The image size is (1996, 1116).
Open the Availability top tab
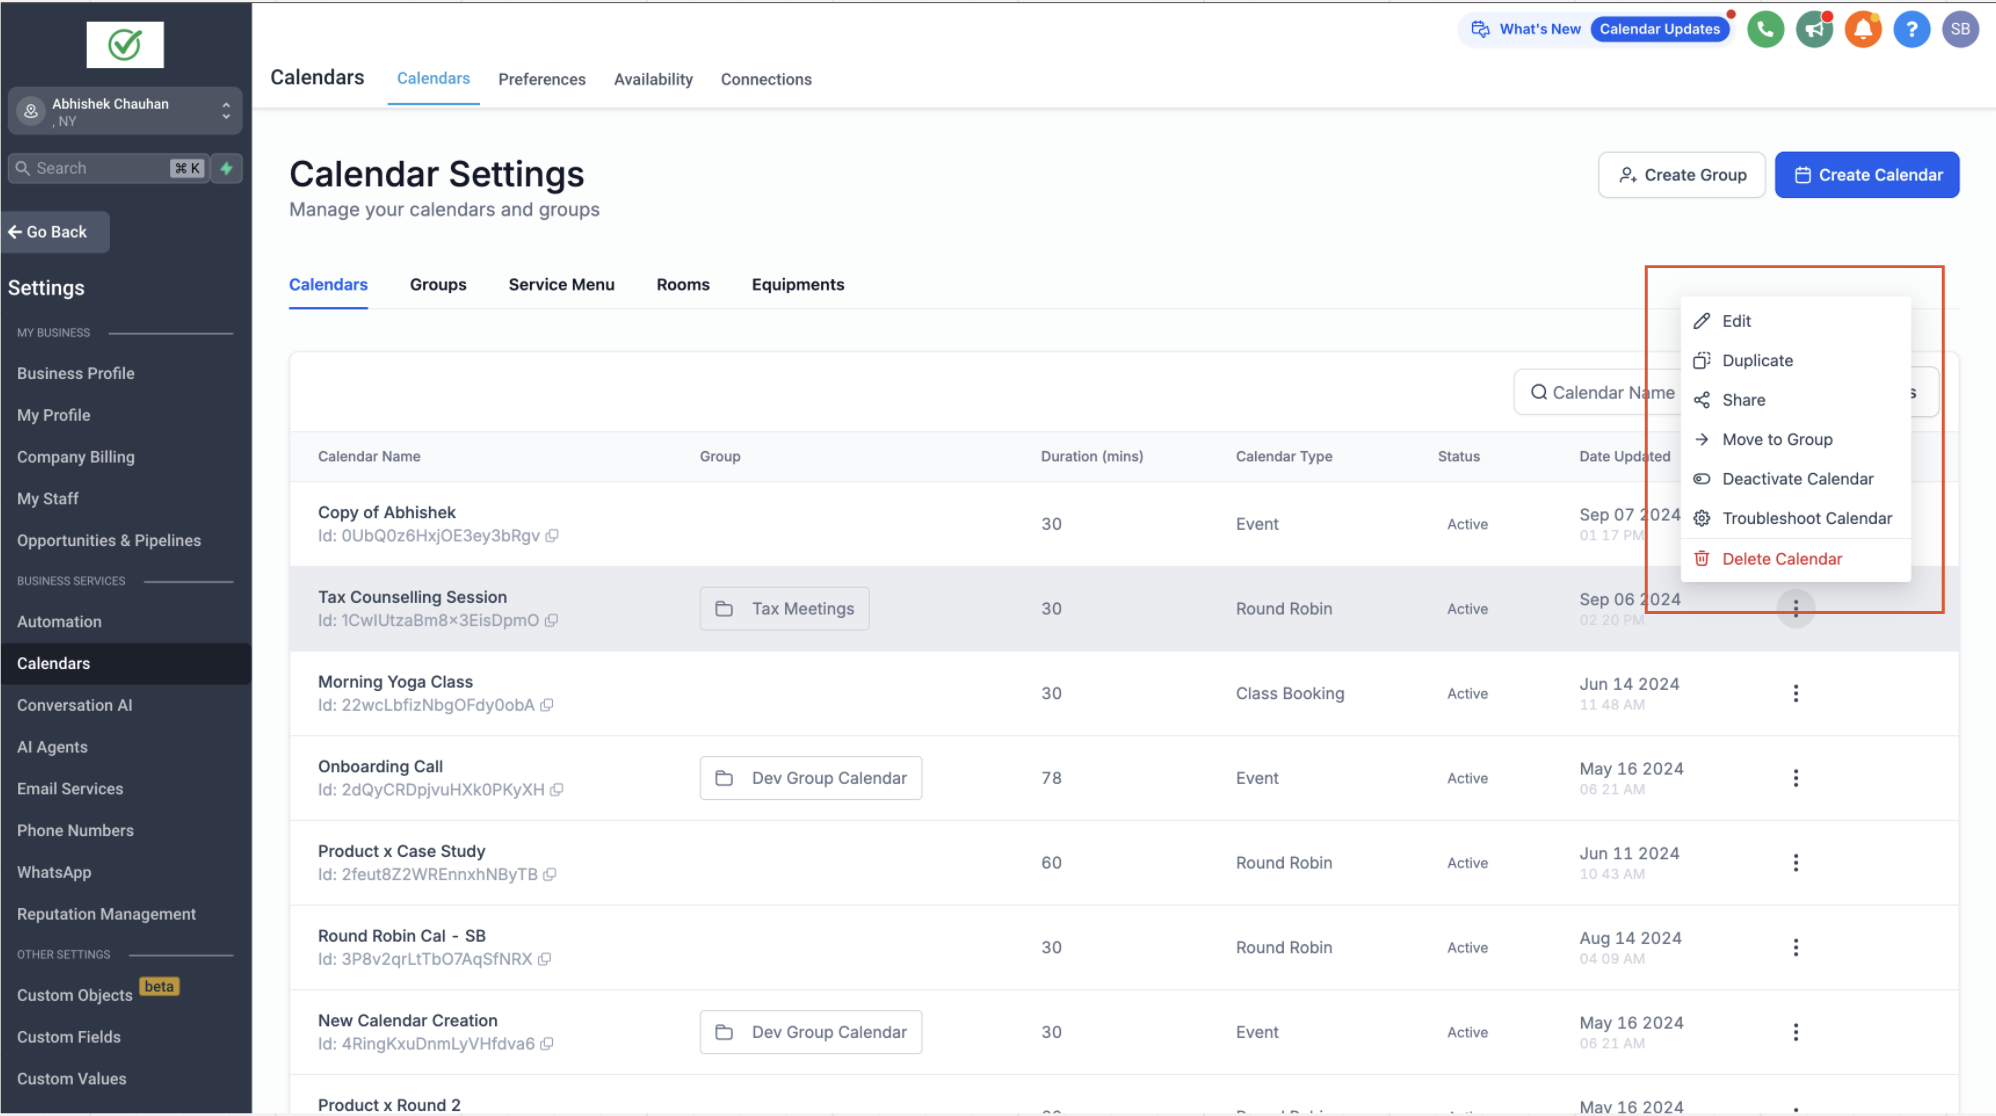click(653, 79)
